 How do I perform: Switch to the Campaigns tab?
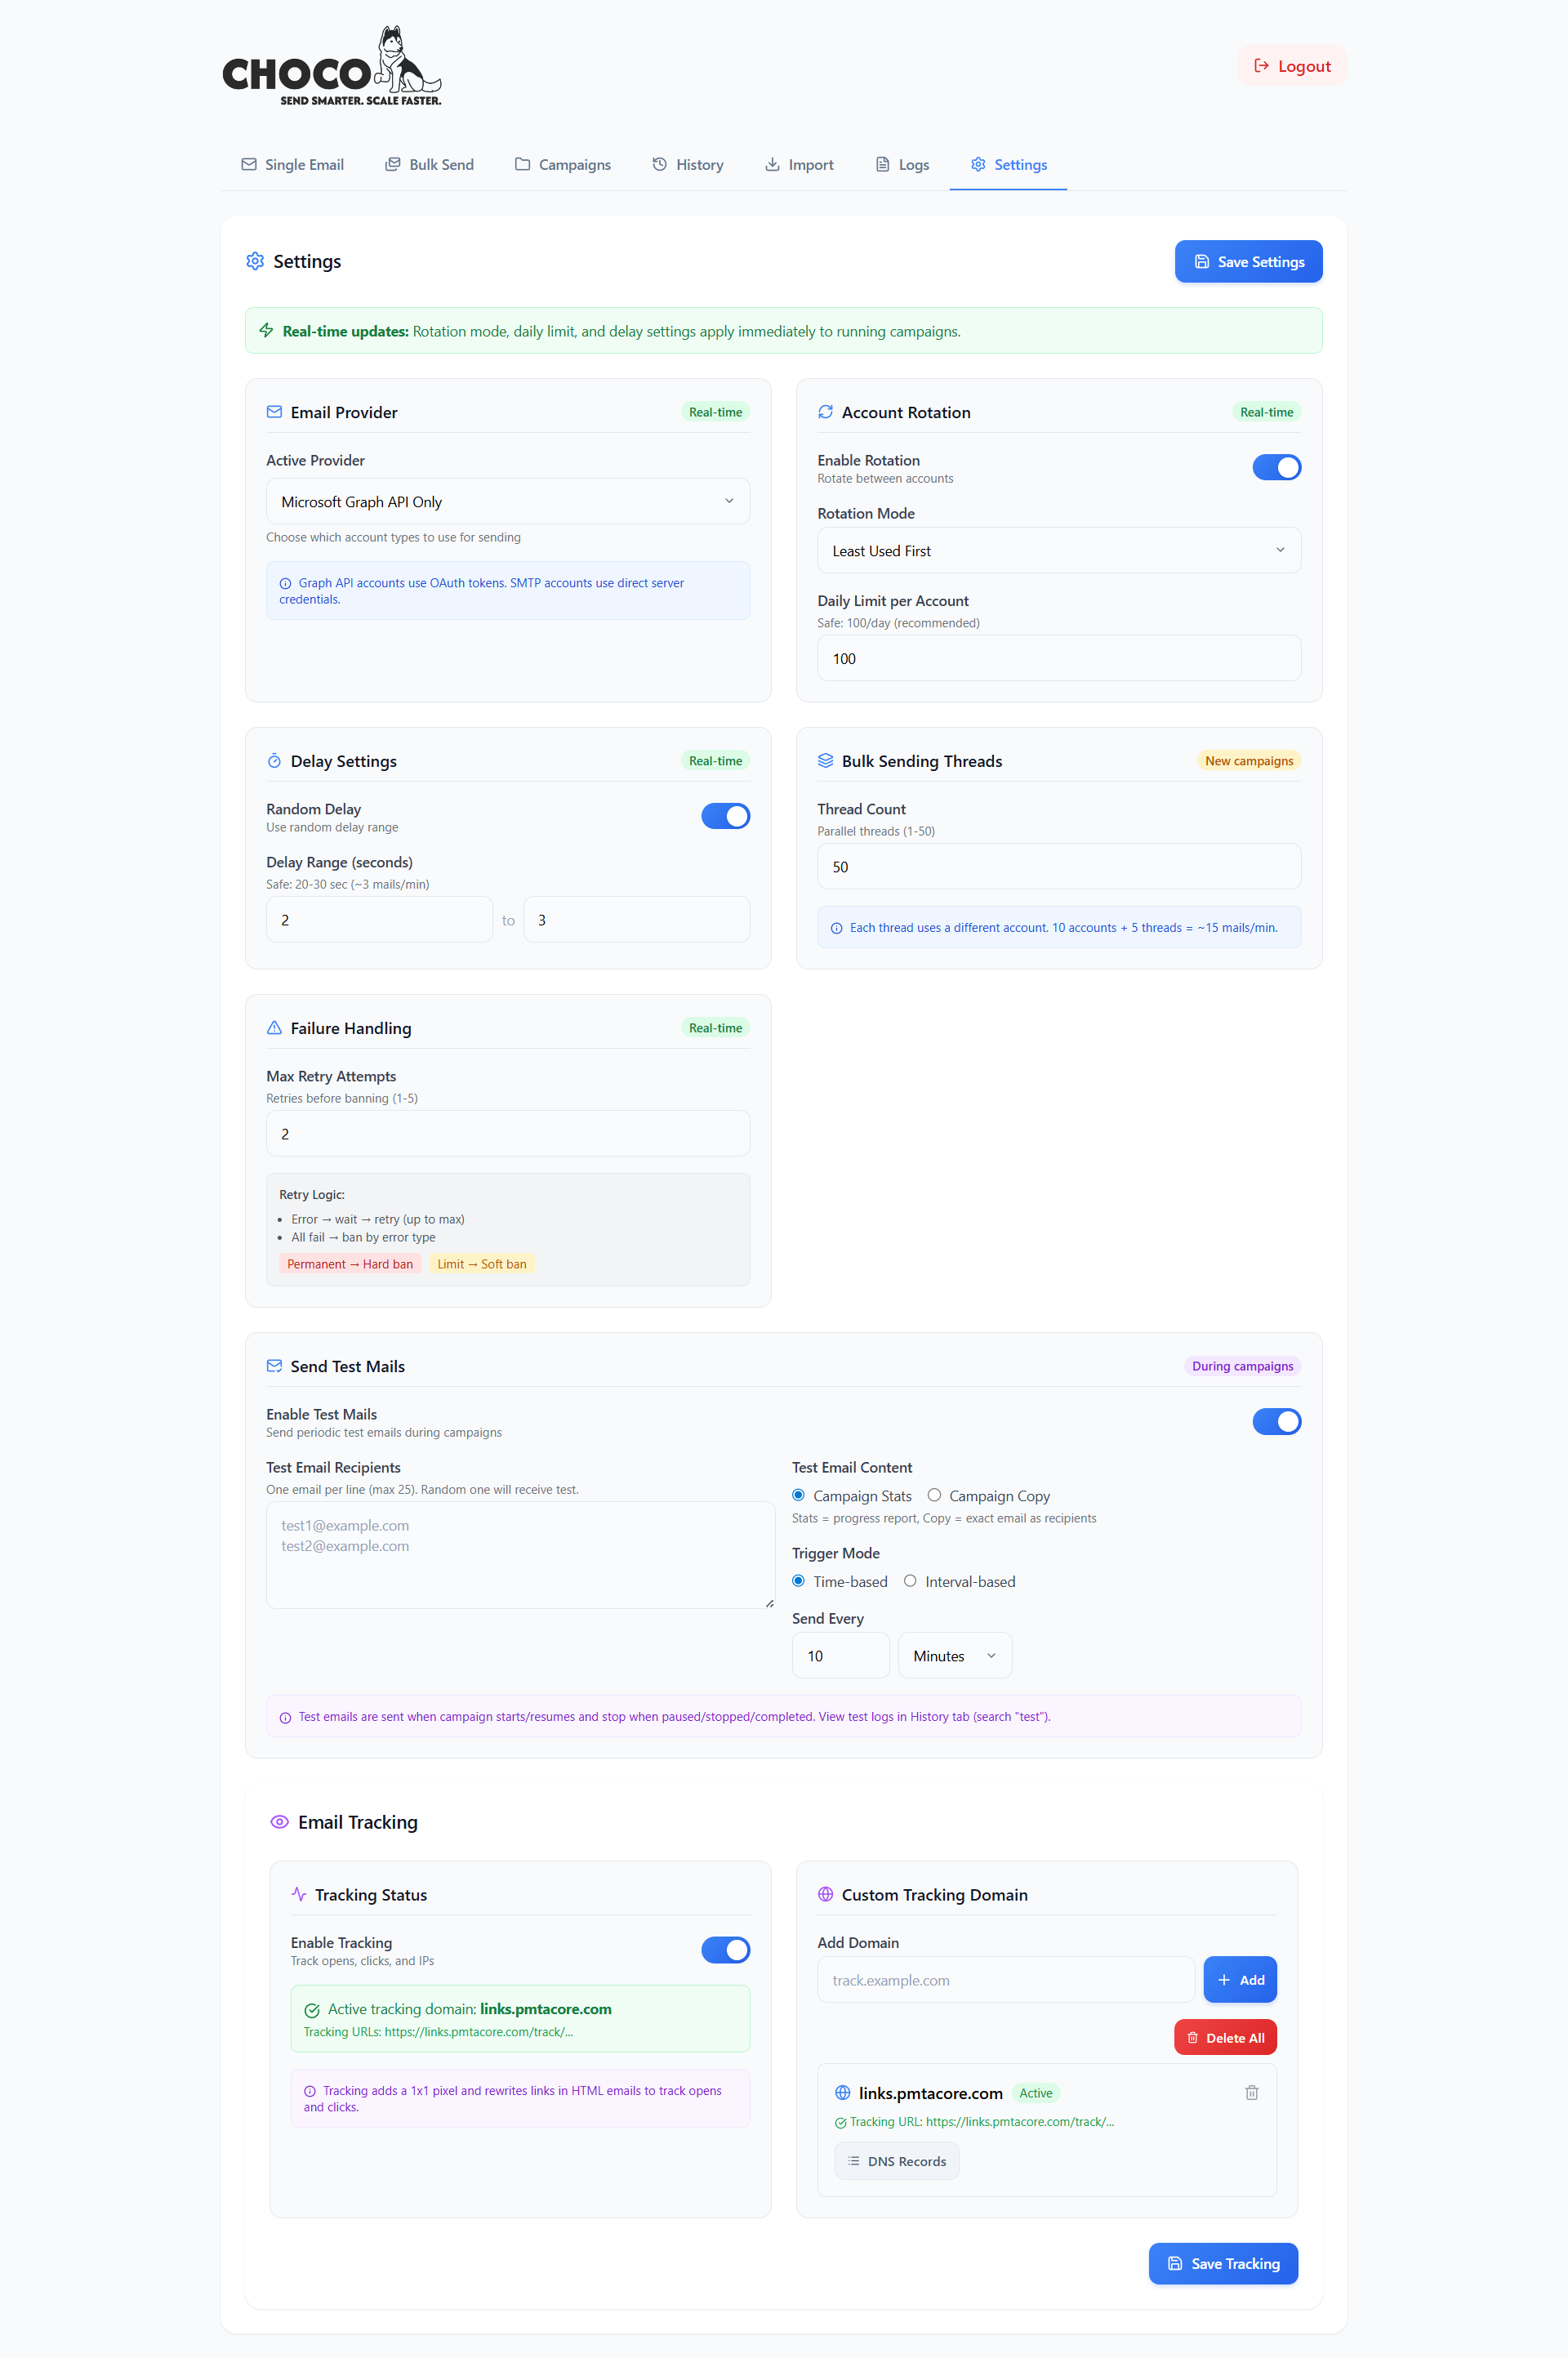pyautogui.click(x=563, y=165)
